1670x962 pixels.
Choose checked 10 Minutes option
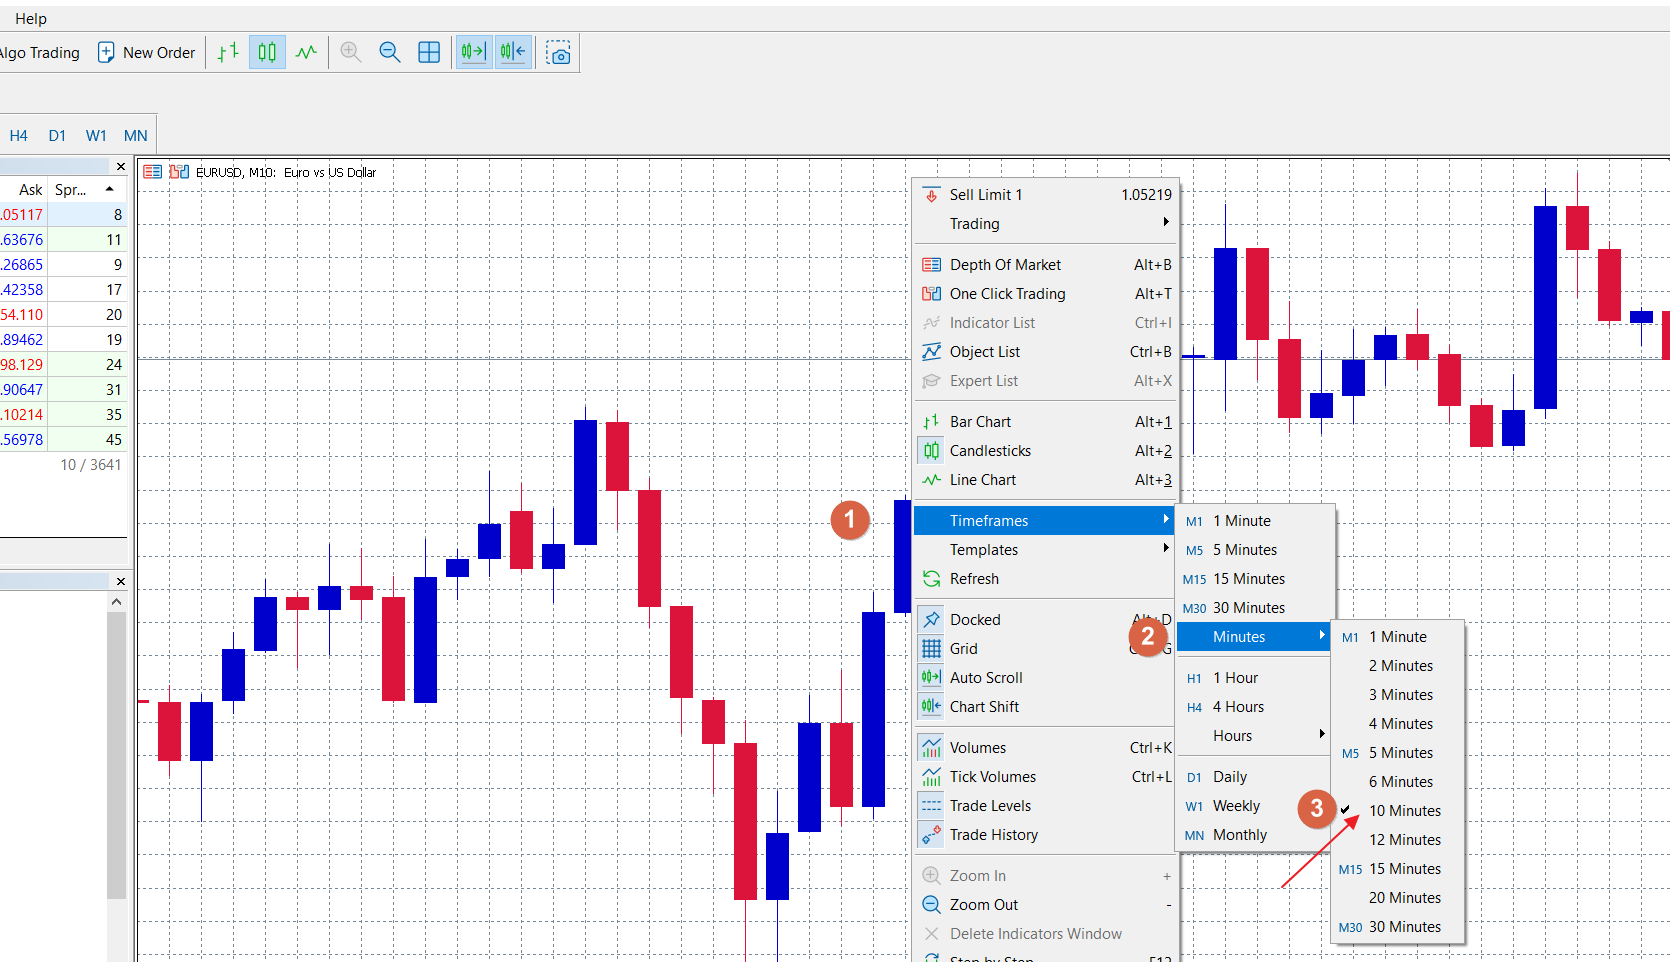click(1398, 811)
